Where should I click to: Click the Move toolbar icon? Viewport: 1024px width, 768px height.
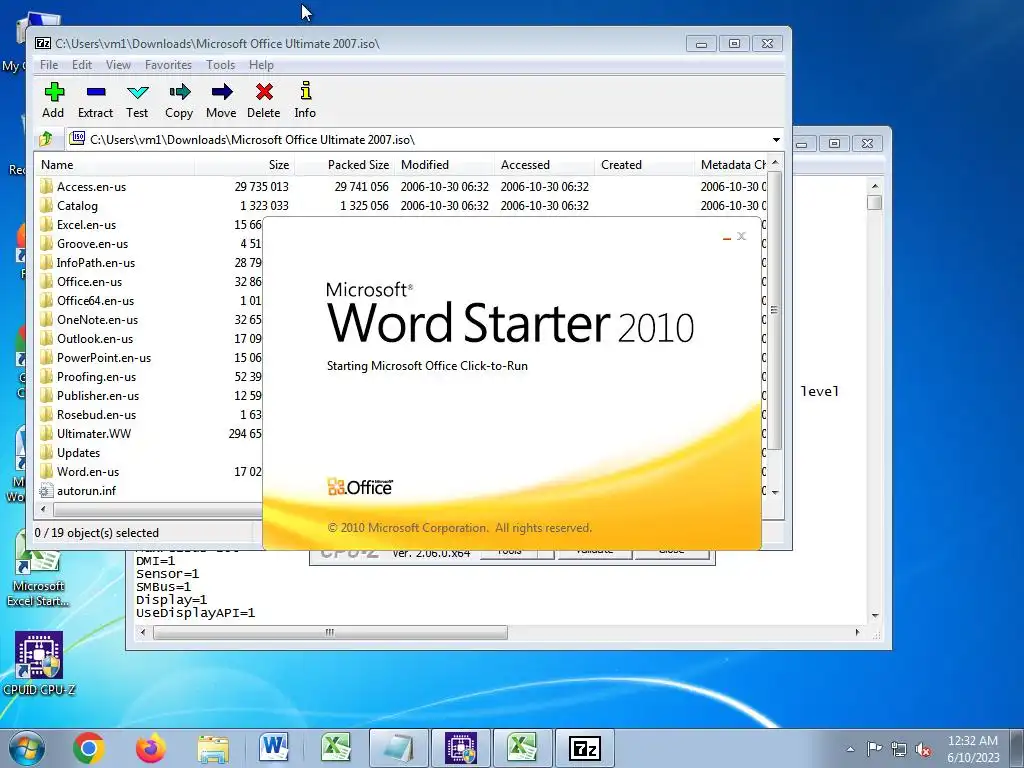click(x=221, y=100)
